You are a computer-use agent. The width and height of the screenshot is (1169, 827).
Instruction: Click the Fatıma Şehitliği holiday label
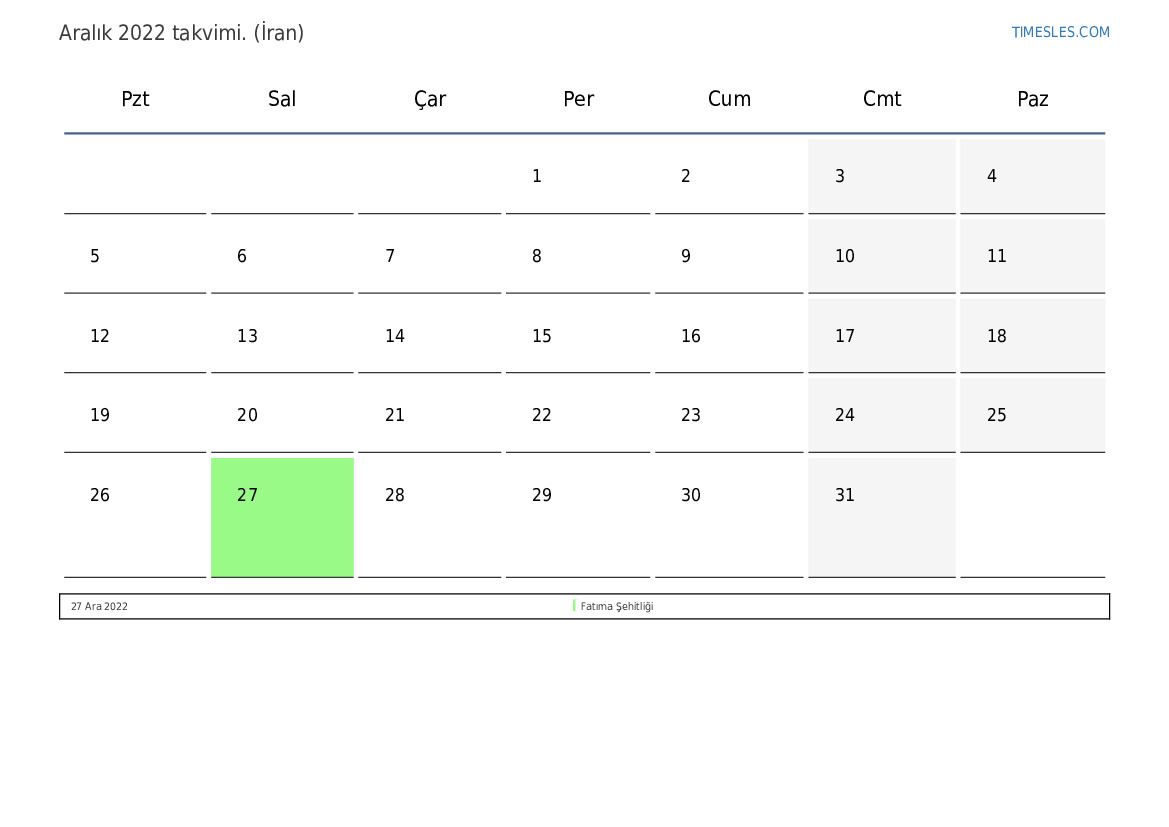click(x=617, y=606)
